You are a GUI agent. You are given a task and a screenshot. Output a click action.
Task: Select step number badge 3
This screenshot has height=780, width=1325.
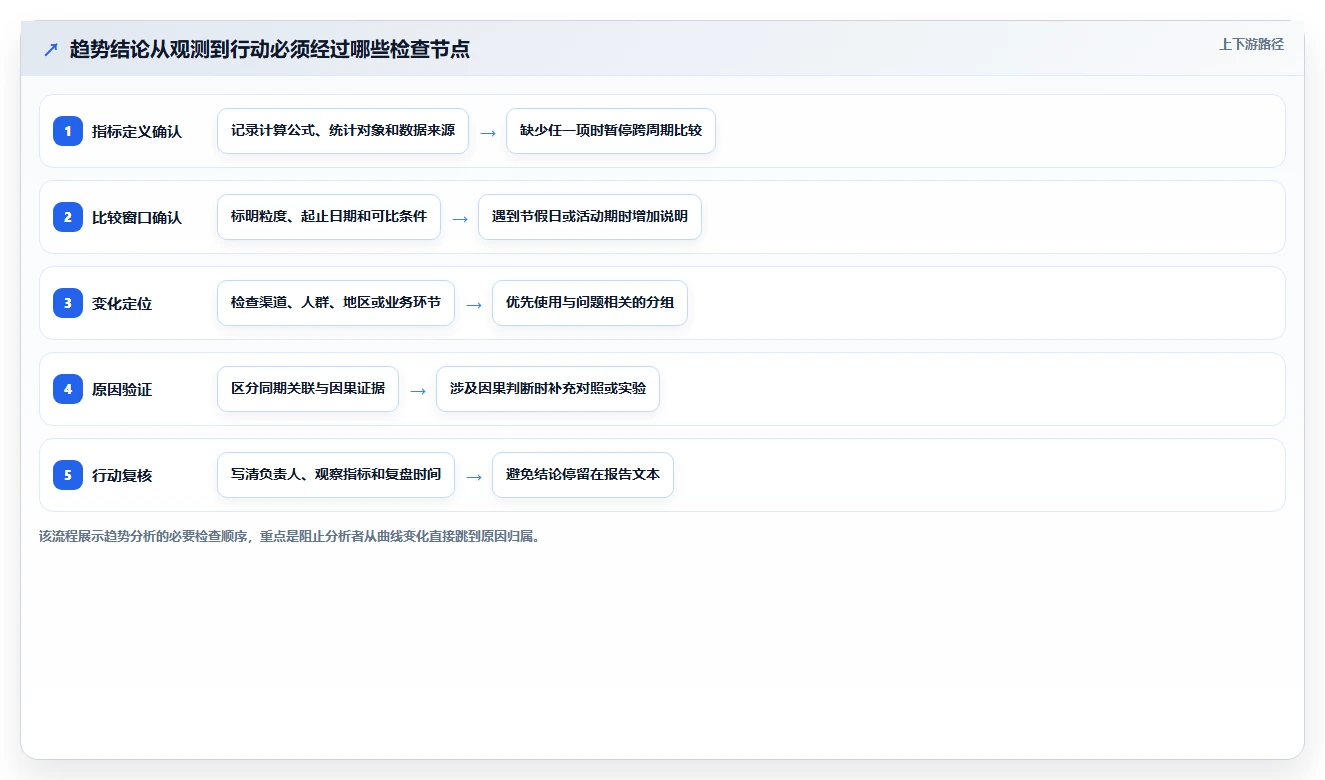click(68, 303)
